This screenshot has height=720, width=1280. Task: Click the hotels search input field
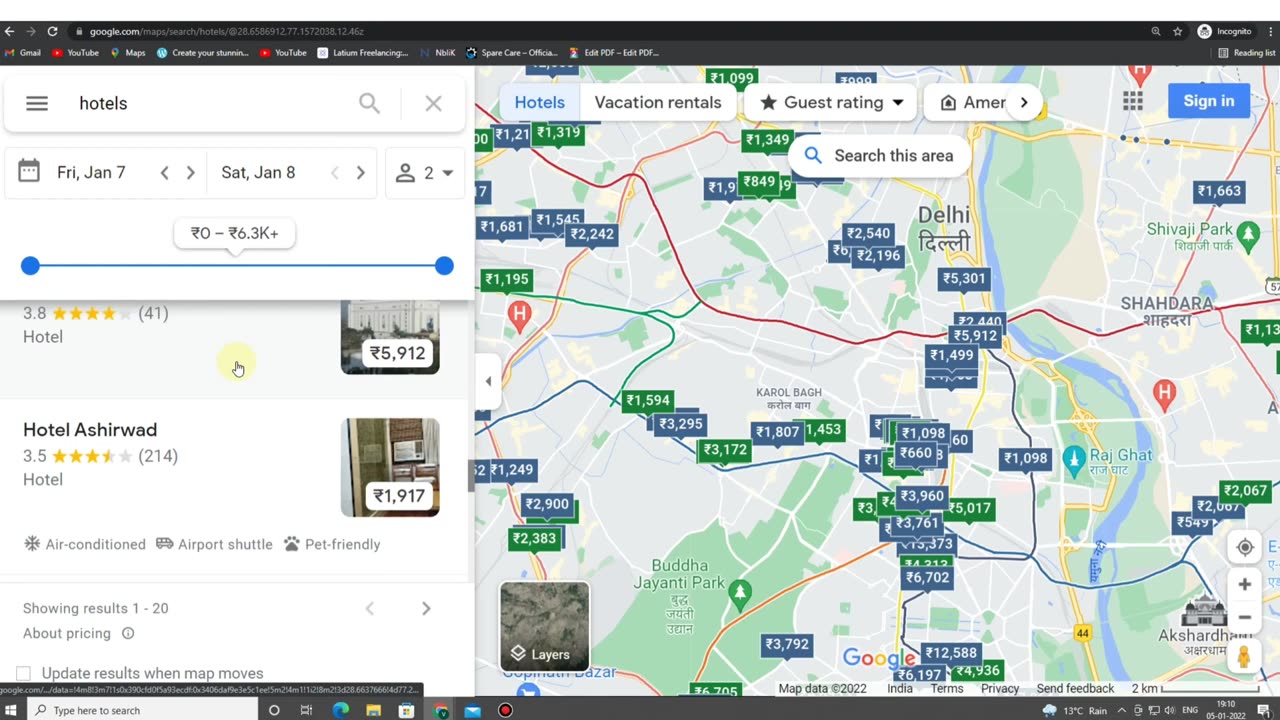point(210,103)
